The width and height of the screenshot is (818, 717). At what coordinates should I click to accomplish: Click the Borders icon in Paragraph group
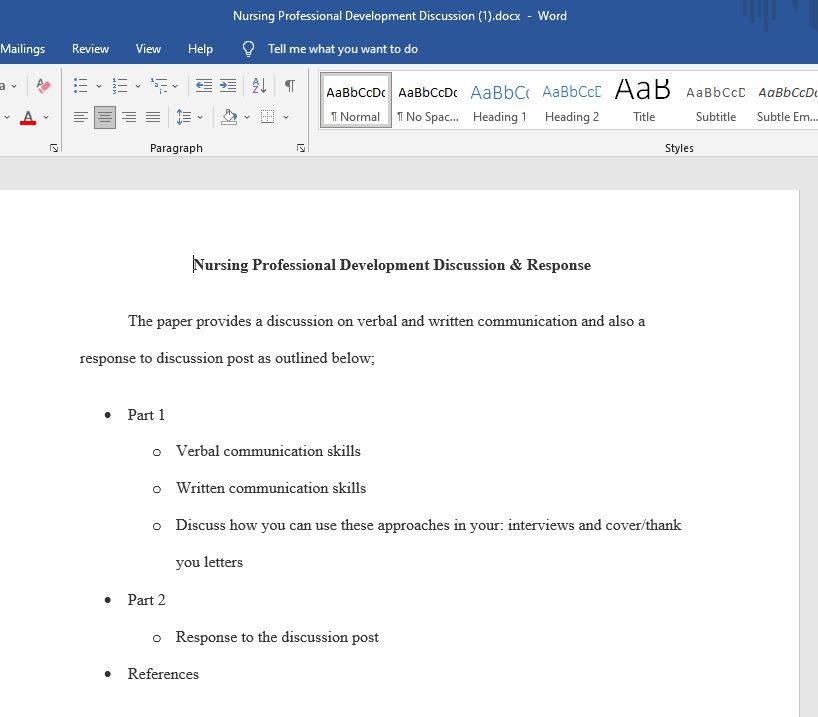(x=267, y=117)
